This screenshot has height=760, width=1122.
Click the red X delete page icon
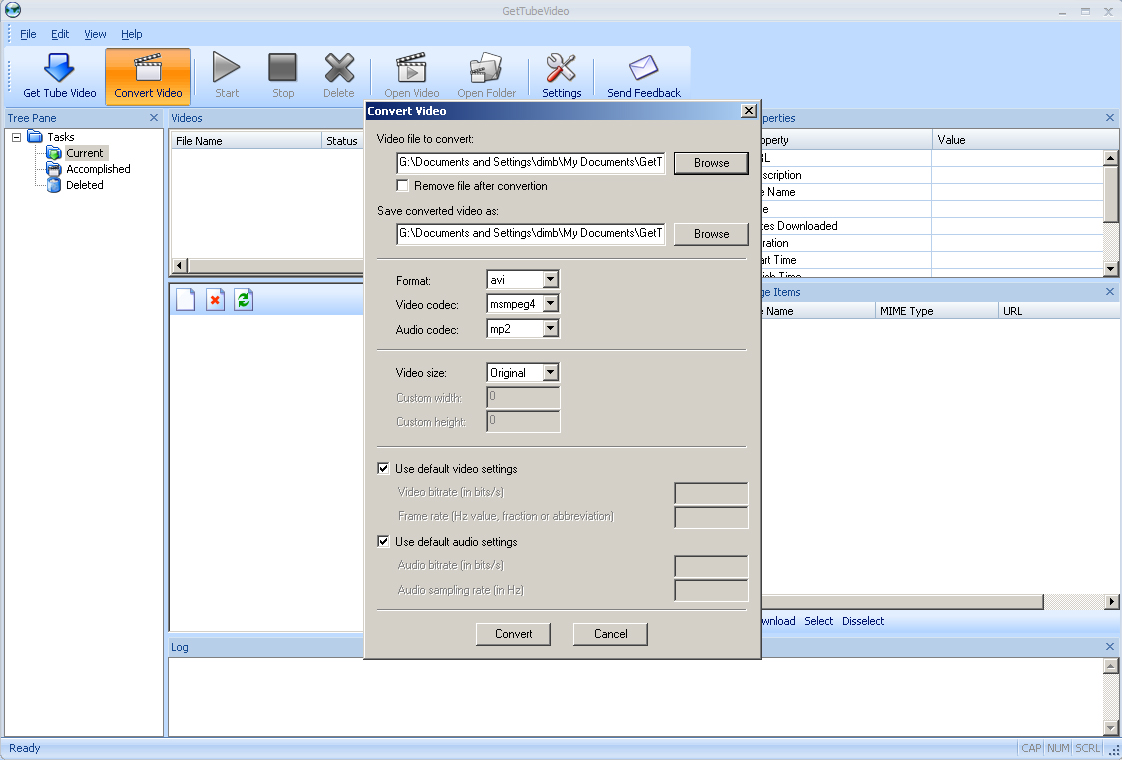pos(215,300)
